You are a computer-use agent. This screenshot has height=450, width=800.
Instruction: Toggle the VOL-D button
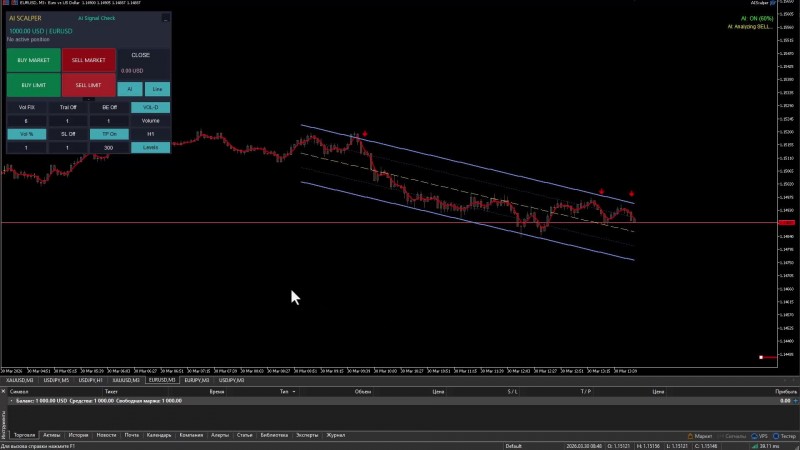coord(151,108)
